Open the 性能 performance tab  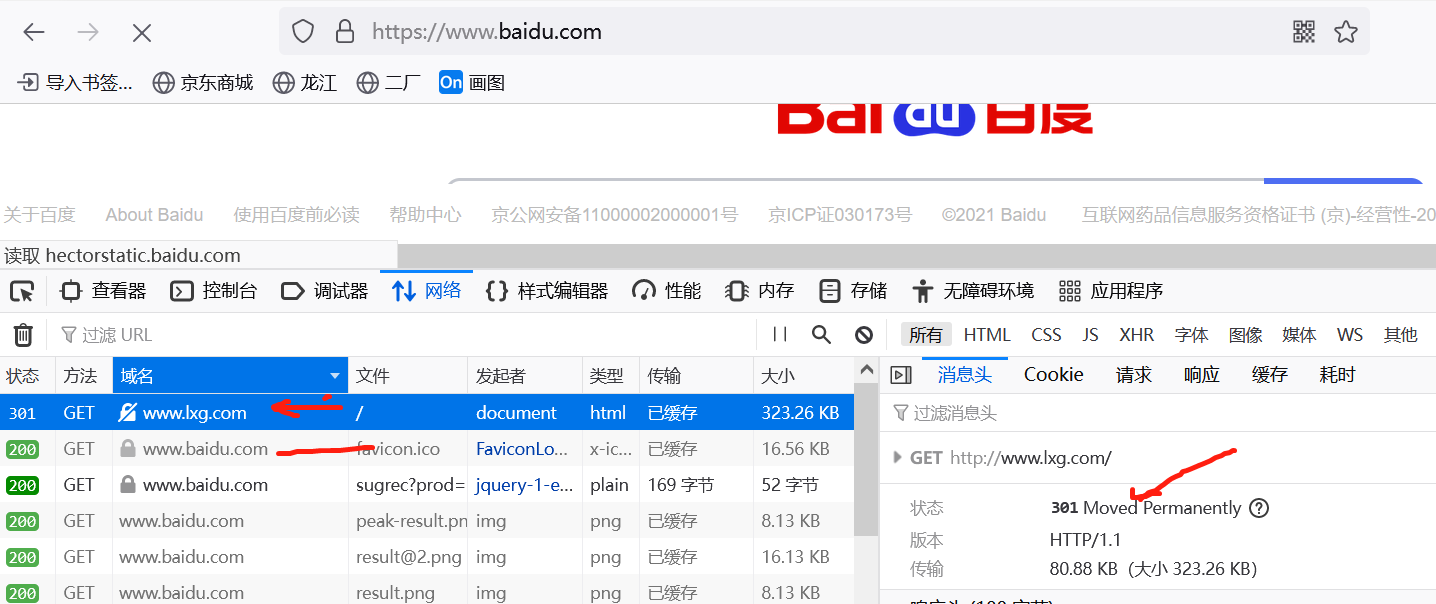666,291
